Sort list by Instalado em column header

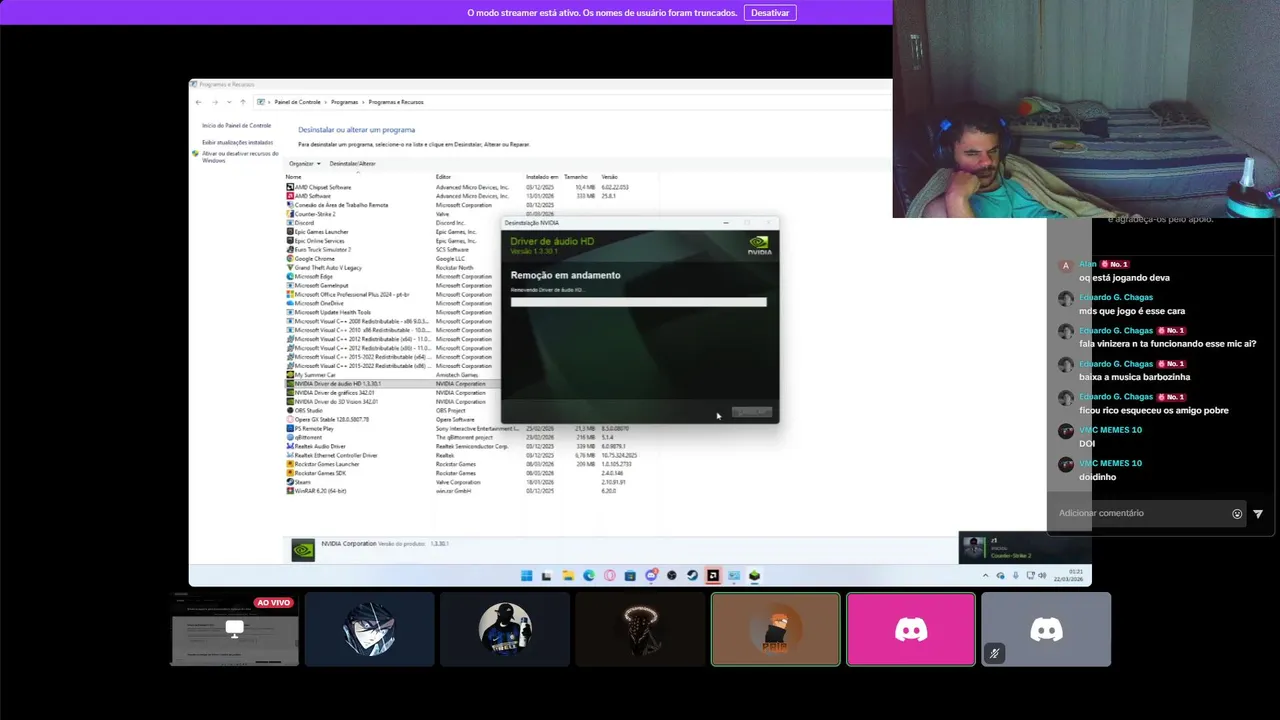[x=542, y=177]
